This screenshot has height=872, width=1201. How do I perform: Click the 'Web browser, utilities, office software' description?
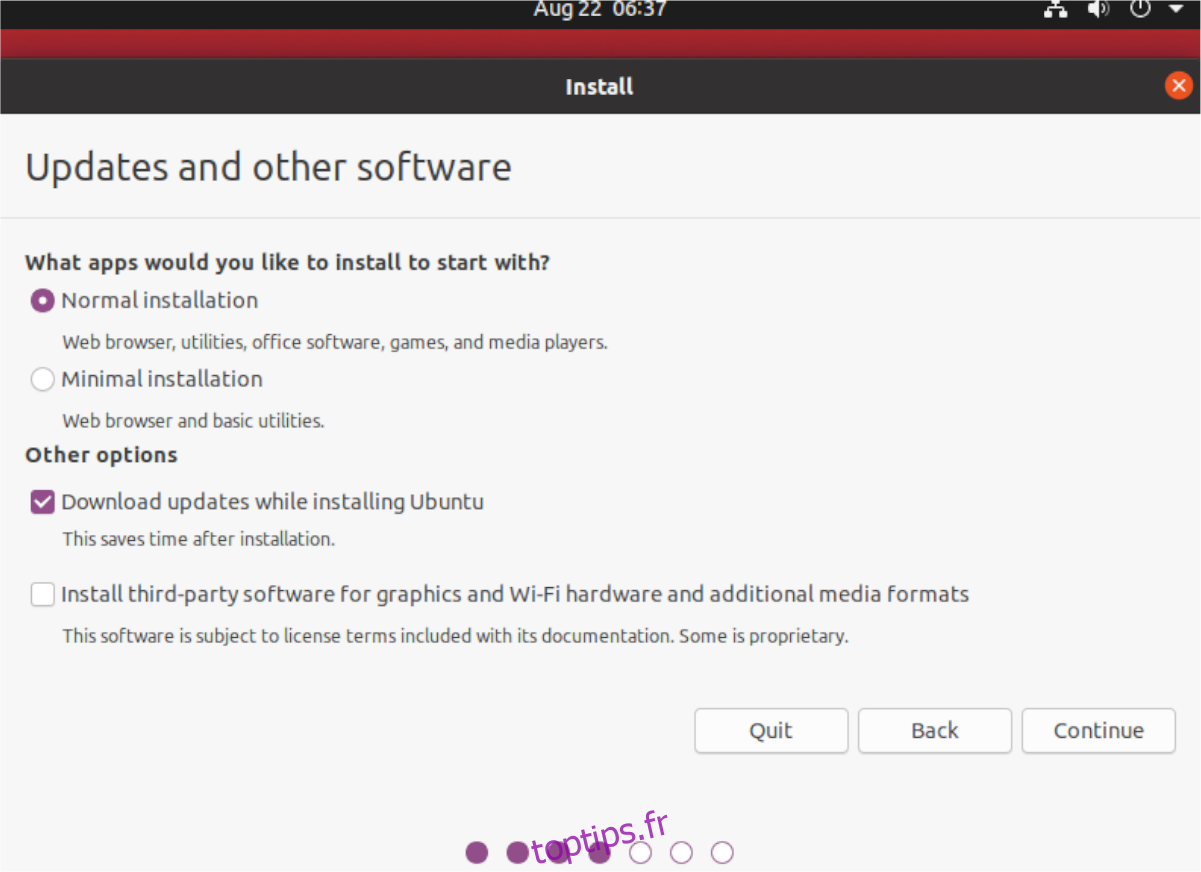click(335, 342)
